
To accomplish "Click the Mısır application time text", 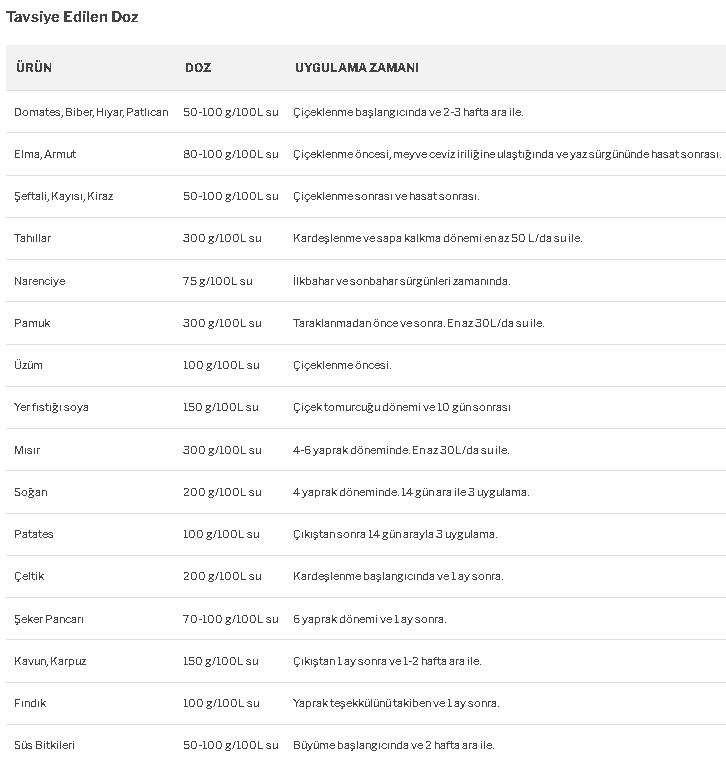I will 401,450.
